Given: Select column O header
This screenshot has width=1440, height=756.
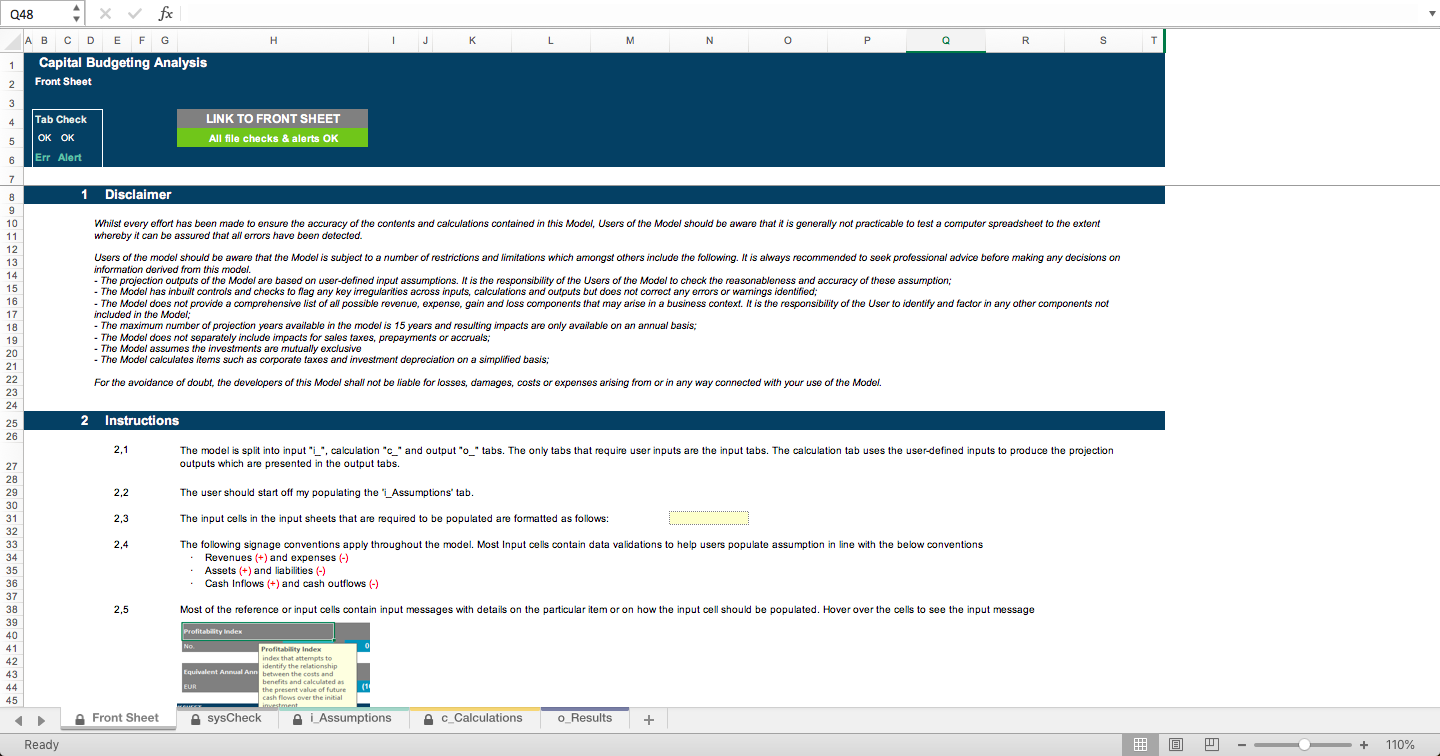Looking at the screenshot, I should tap(787, 40).
